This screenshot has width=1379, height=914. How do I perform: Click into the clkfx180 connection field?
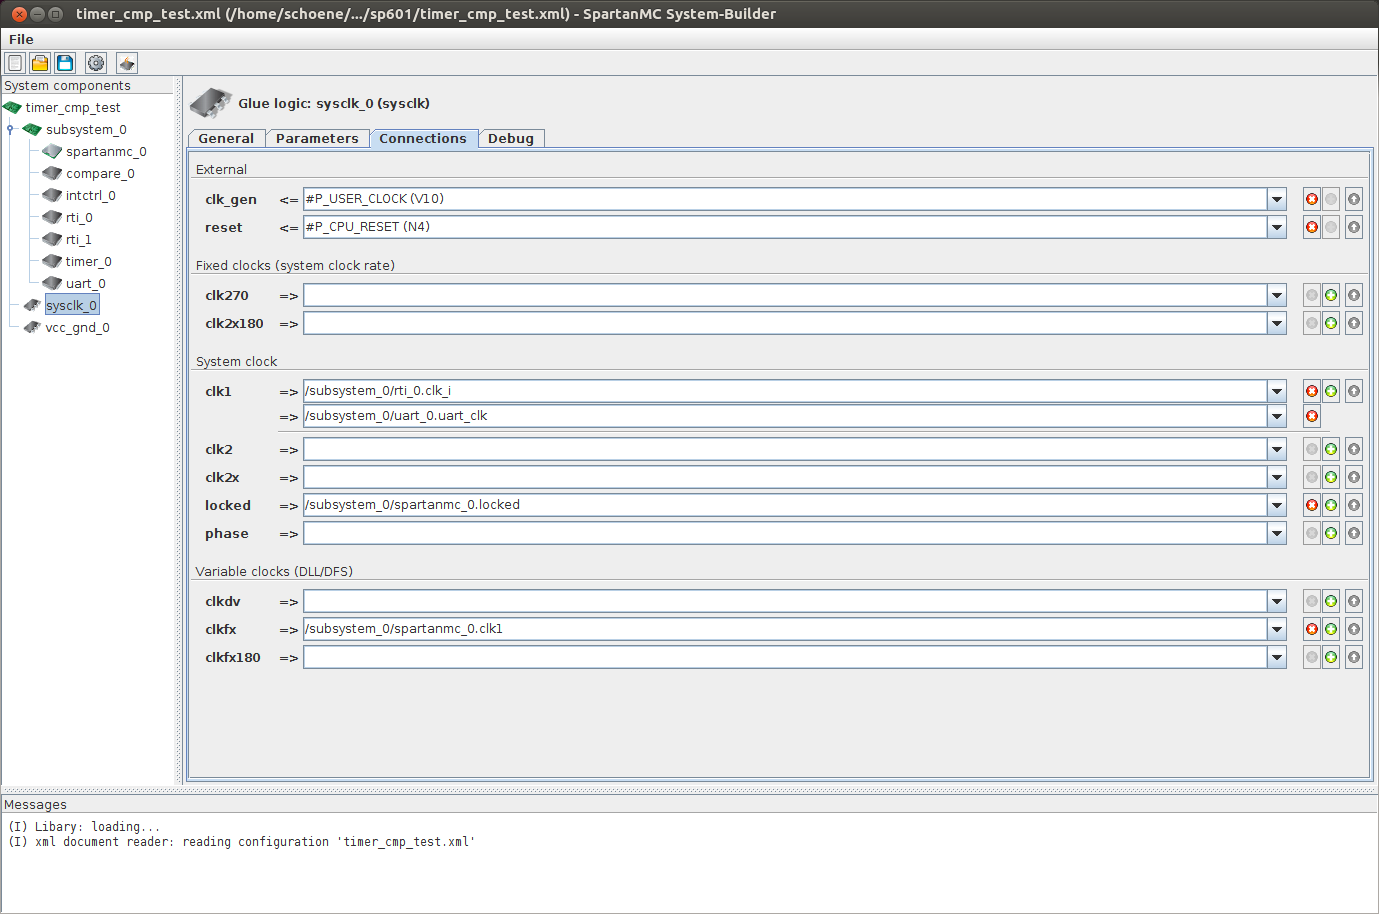pyautogui.click(x=785, y=657)
